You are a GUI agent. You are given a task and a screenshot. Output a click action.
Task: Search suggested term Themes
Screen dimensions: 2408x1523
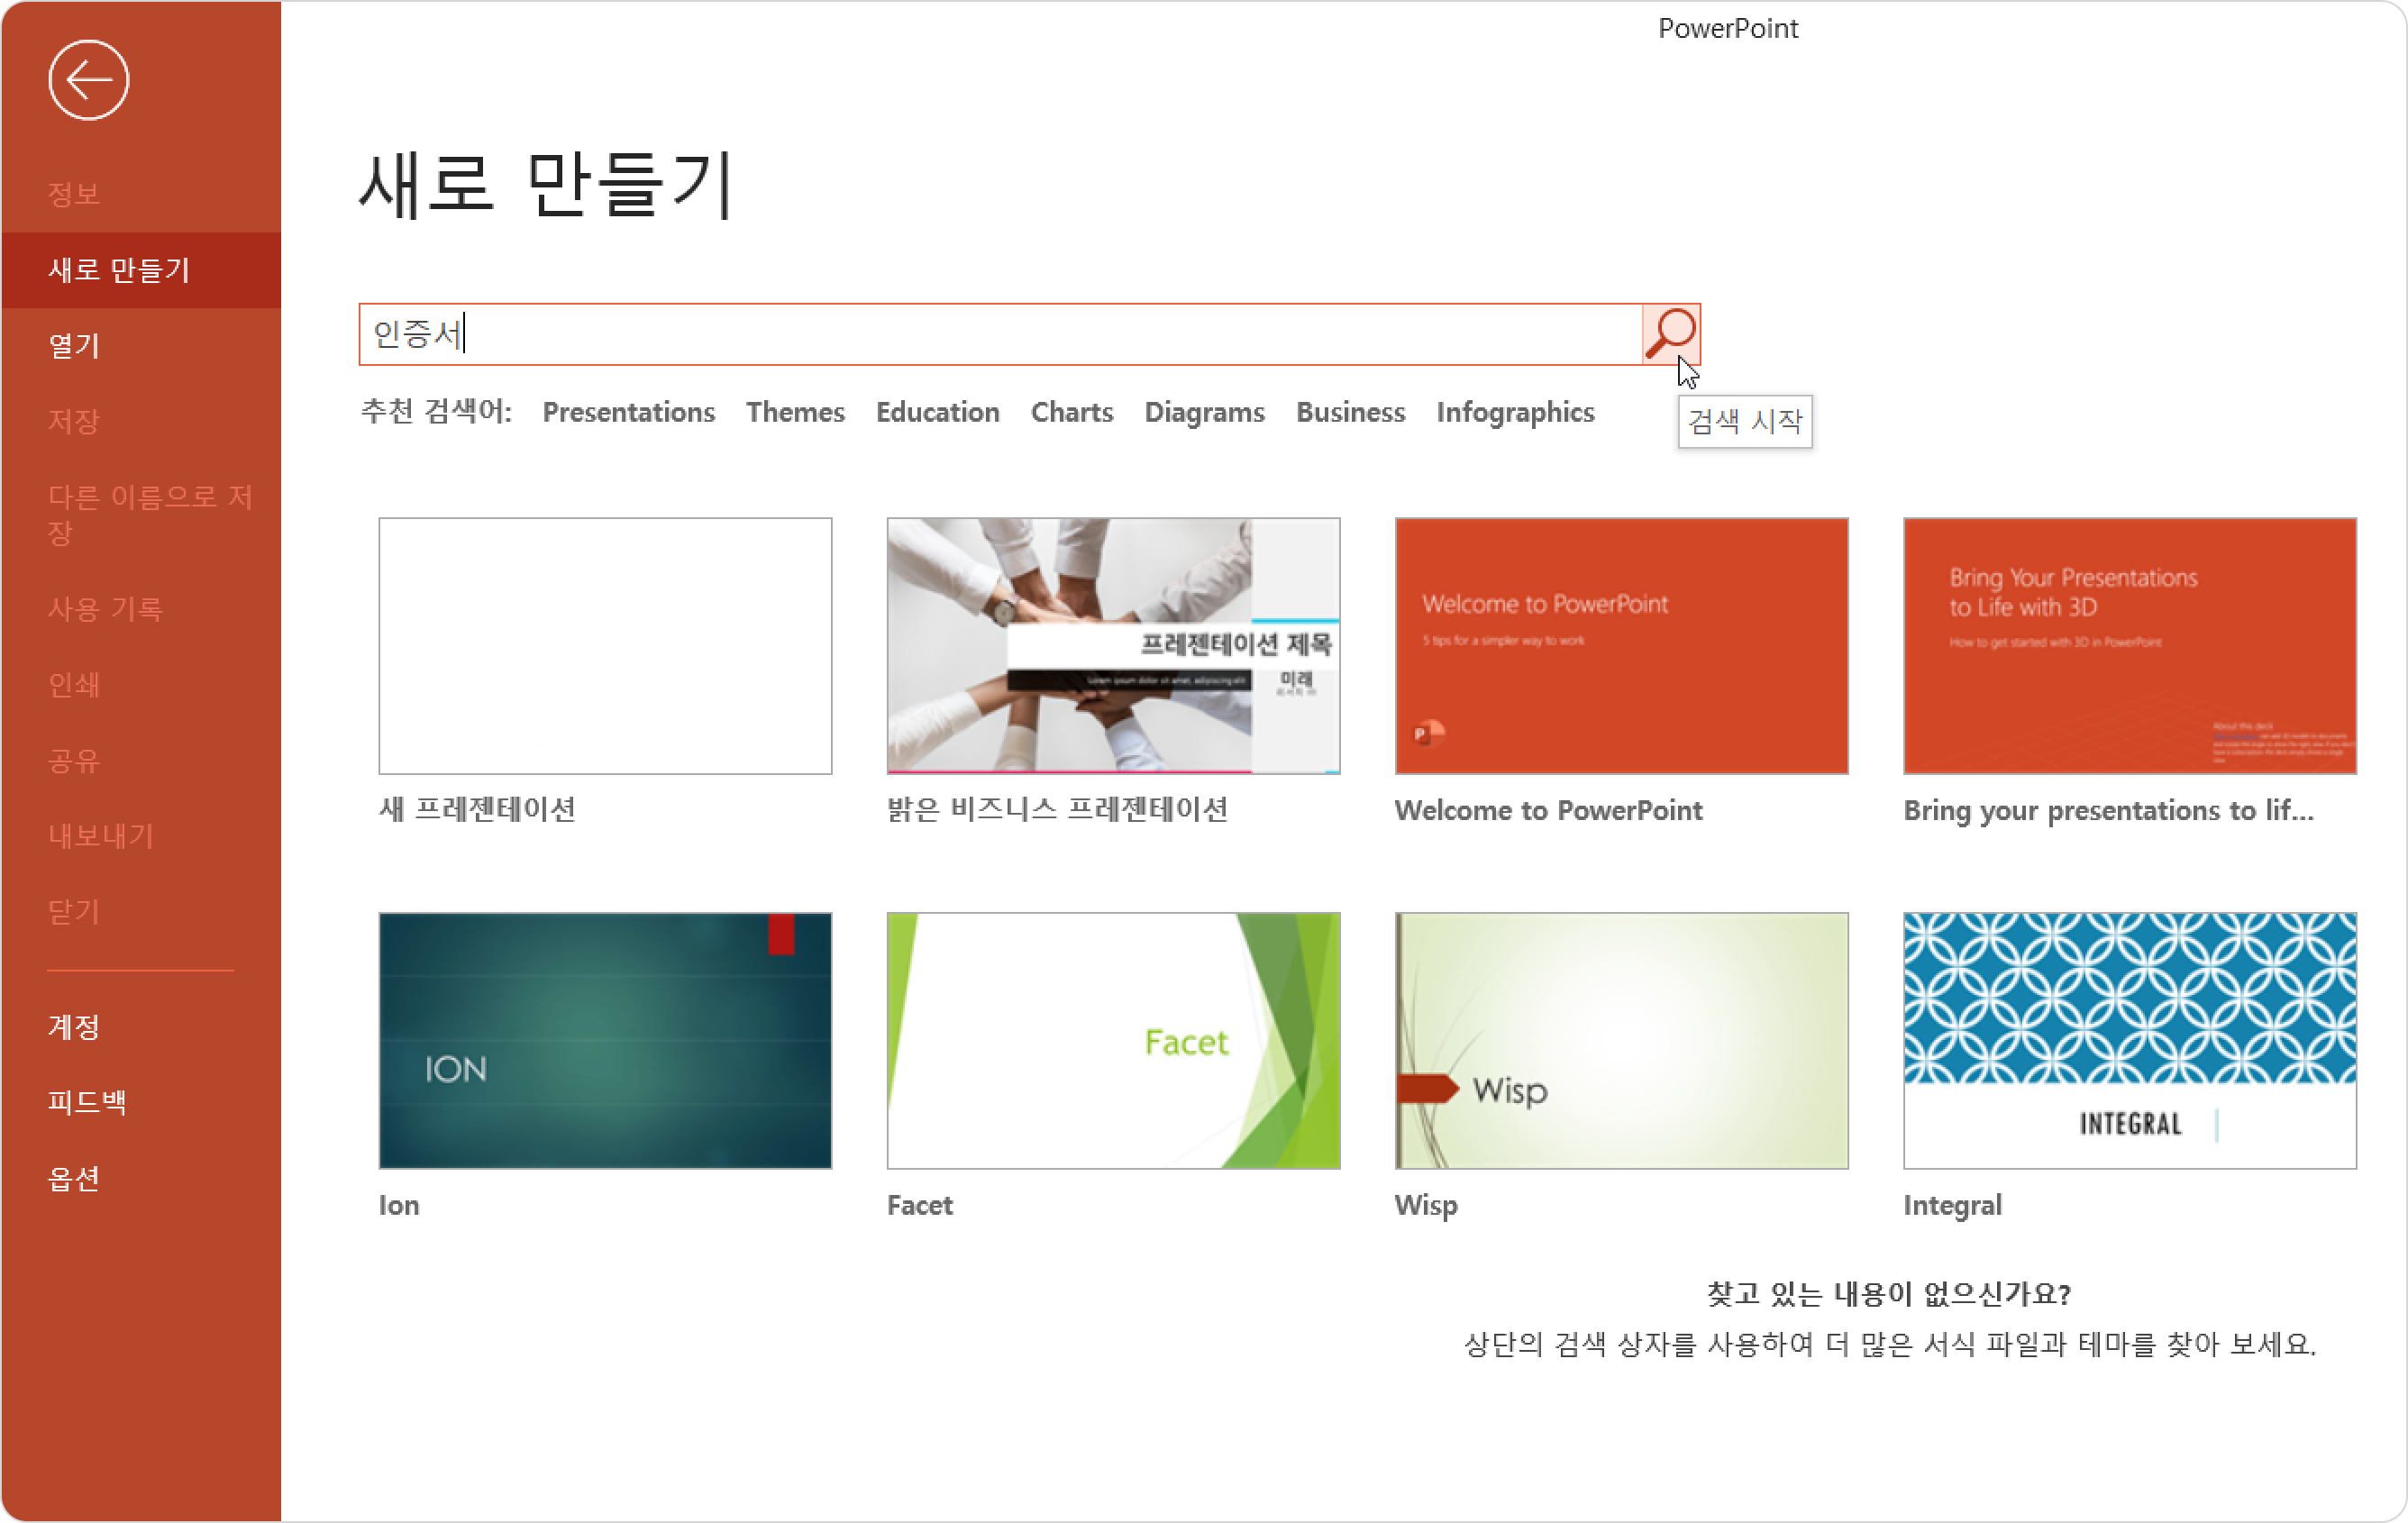click(x=795, y=412)
